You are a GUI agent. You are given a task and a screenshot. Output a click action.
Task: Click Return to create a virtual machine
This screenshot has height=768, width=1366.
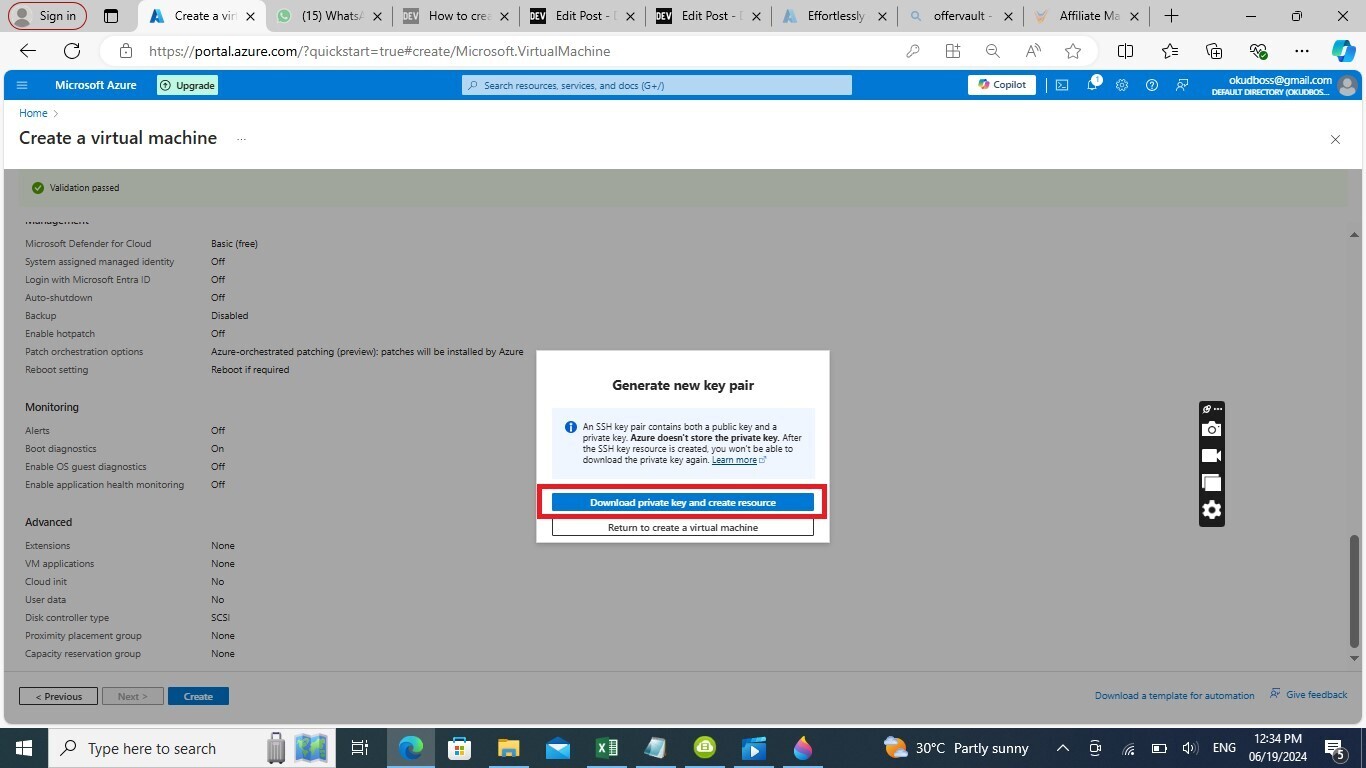tap(683, 527)
